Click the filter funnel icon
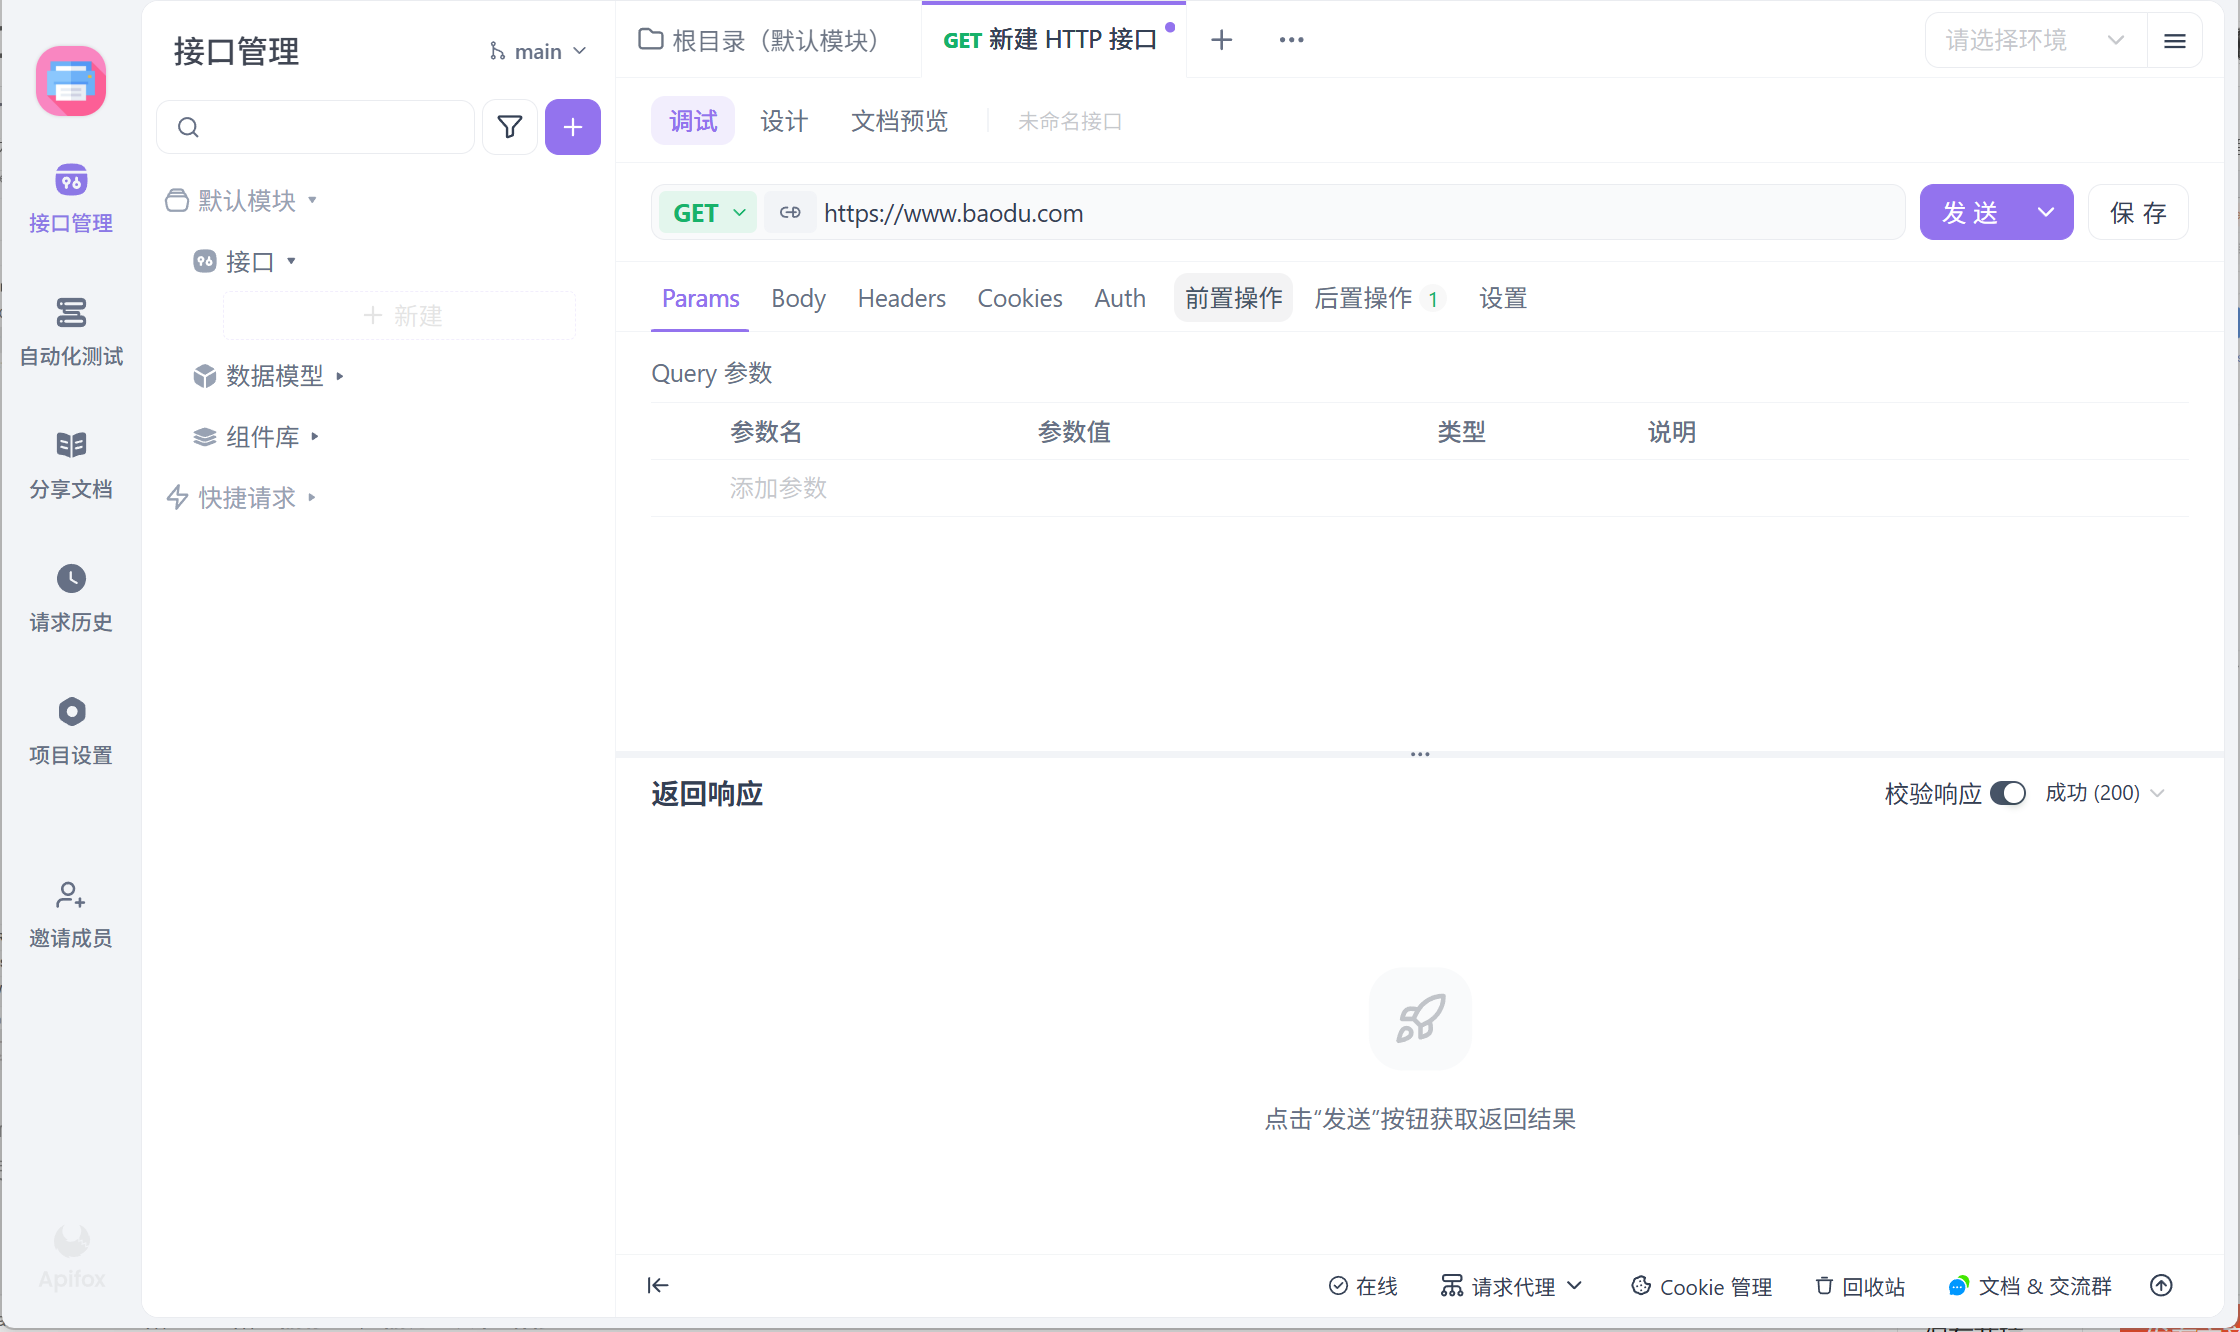Screen dimensions: 2240x1332 pyautogui.click(x=510, y=127)
